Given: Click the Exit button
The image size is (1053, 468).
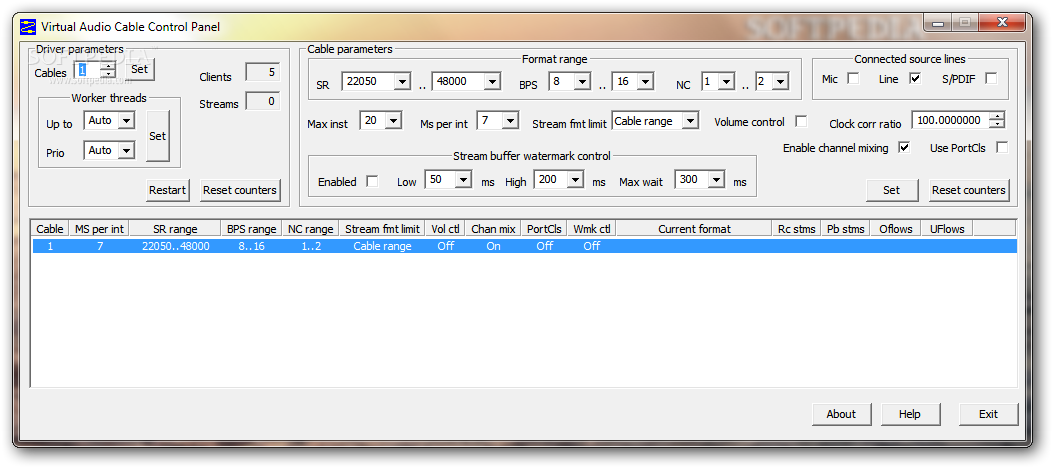Looking at the screenshot, I should point(989,414).
